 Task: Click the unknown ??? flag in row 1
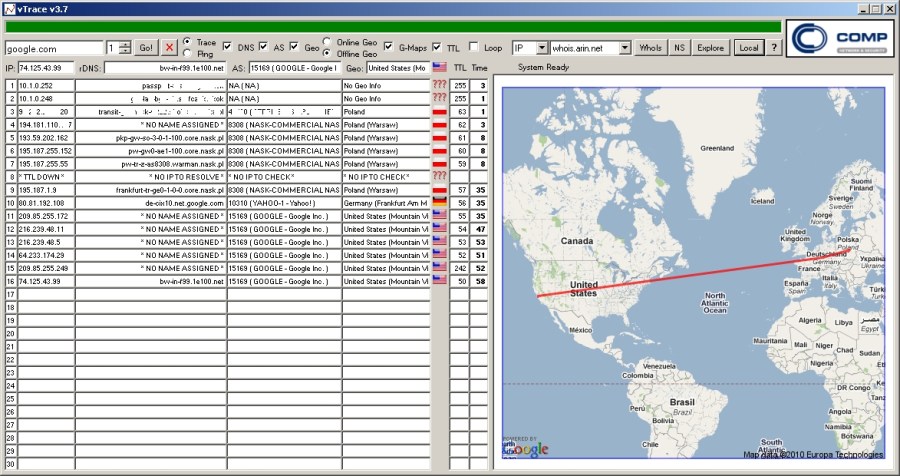pos(440,85)
